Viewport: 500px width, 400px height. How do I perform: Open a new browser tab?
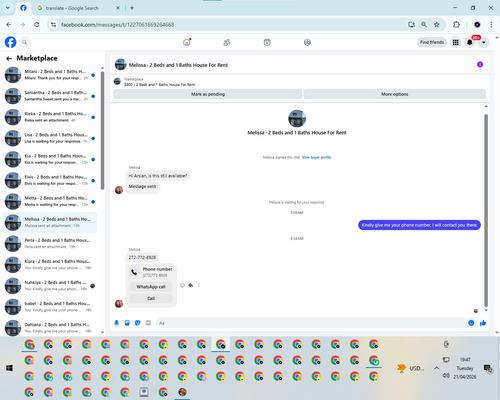132,8
